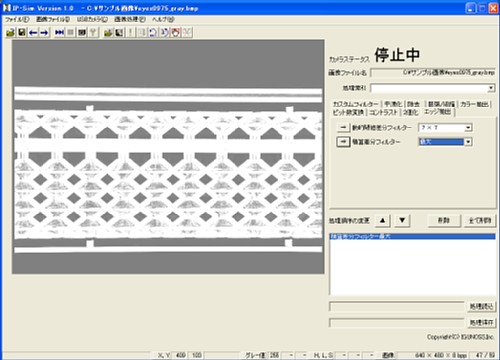Move selected process up with ▲ button
The image size is (500, 360).
(x=383, y=220)
